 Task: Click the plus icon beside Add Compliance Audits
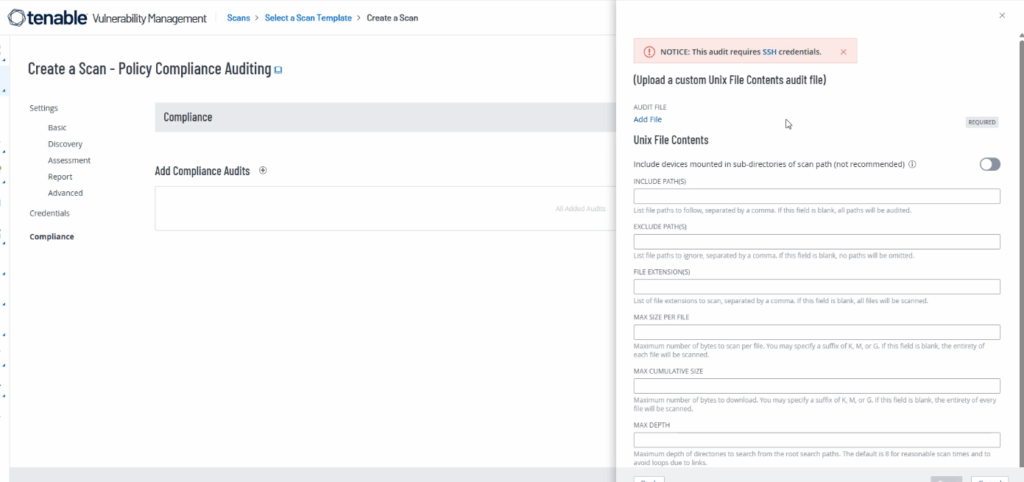pos(263,171)
